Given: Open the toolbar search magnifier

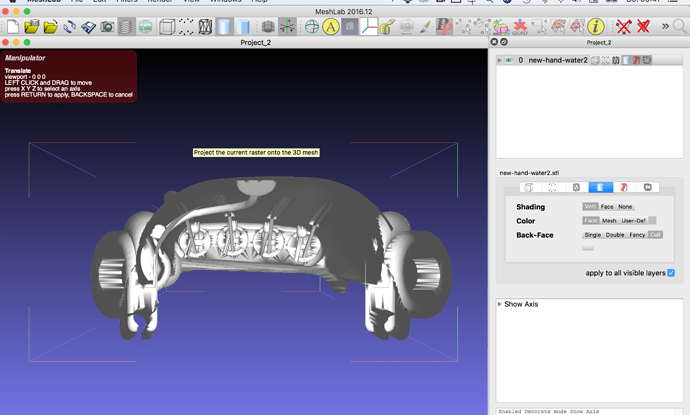Looking at the screenshot, I should pos(680,27).
